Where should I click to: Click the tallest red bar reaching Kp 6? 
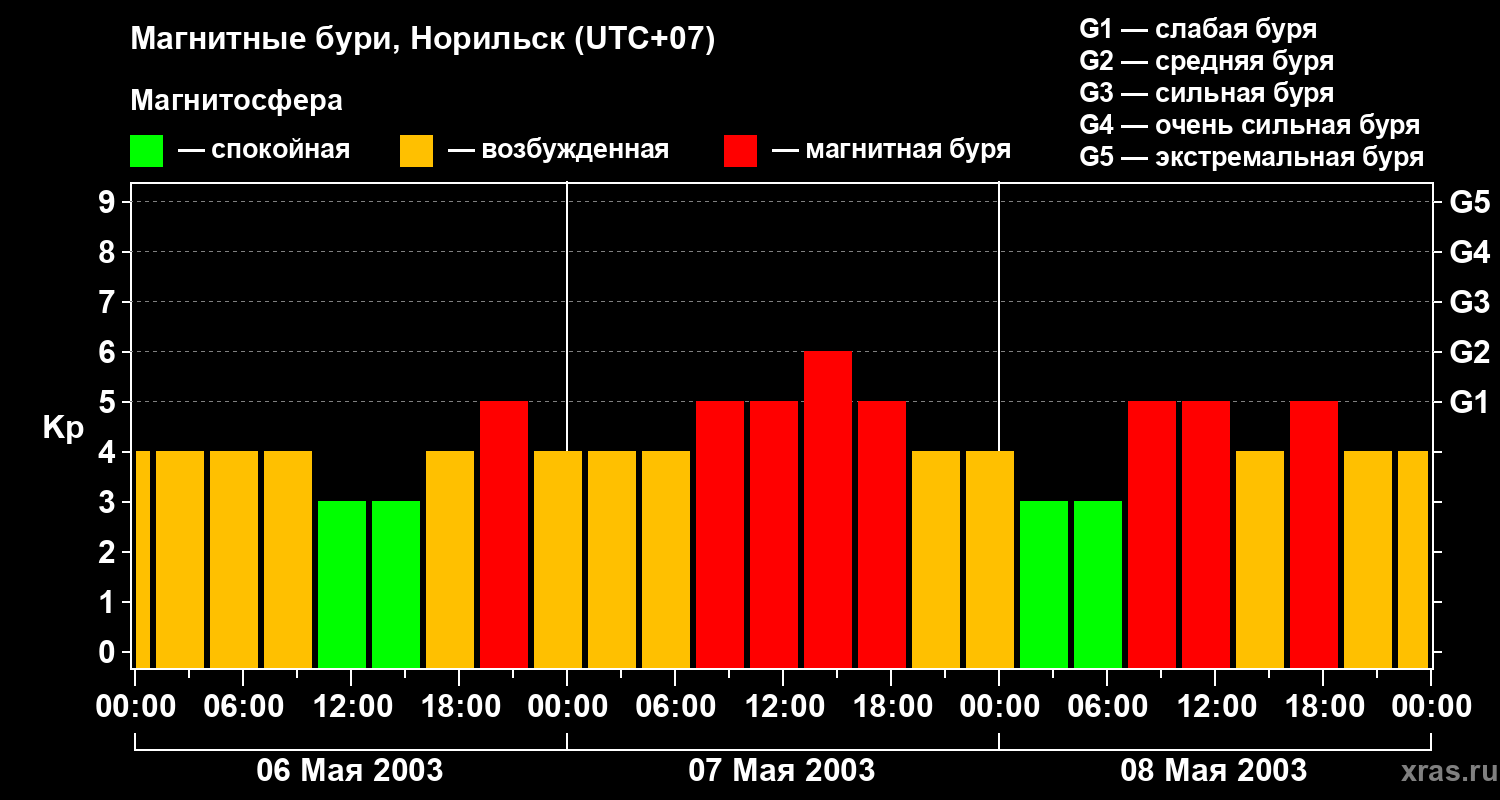coord(828,510)
